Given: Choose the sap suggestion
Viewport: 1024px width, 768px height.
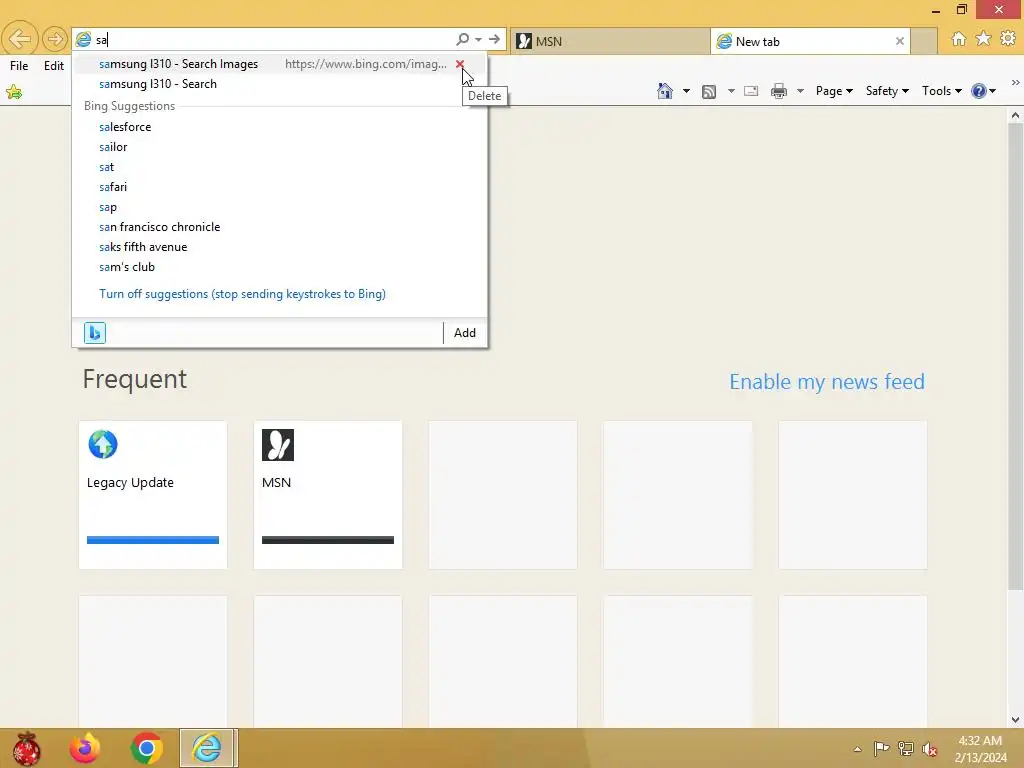Looking at the screenshot, I should (280, 207).
